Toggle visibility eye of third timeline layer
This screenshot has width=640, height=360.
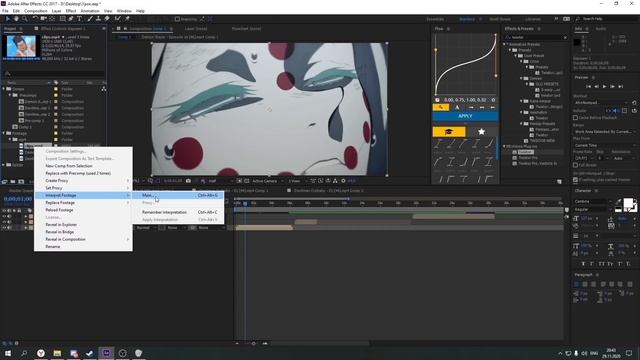[4, 228]
